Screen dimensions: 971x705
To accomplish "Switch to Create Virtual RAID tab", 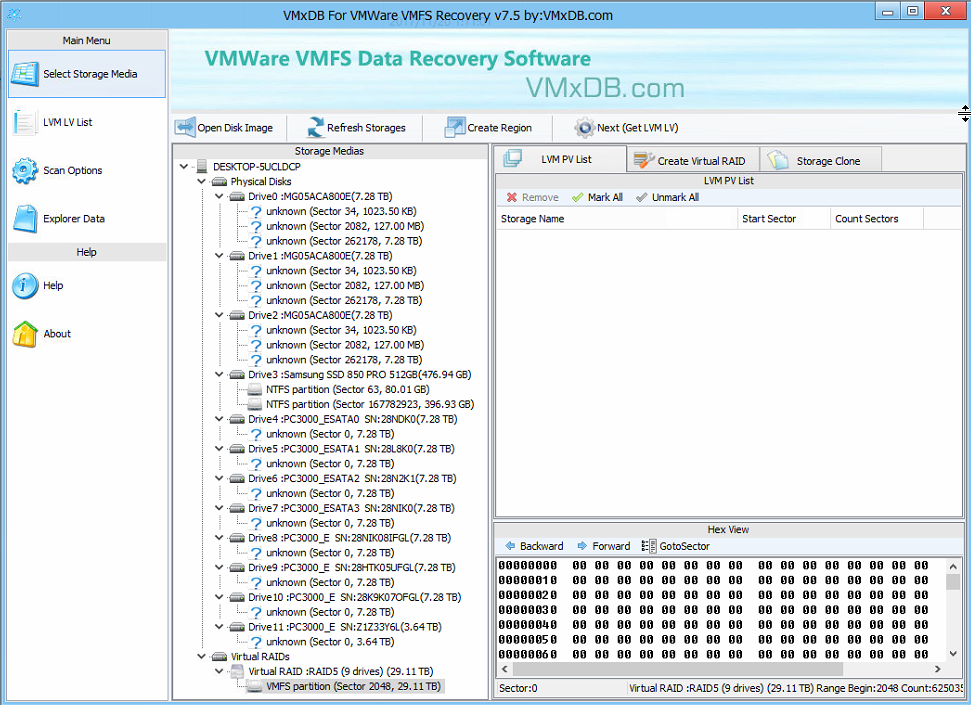I will (692, 160).
